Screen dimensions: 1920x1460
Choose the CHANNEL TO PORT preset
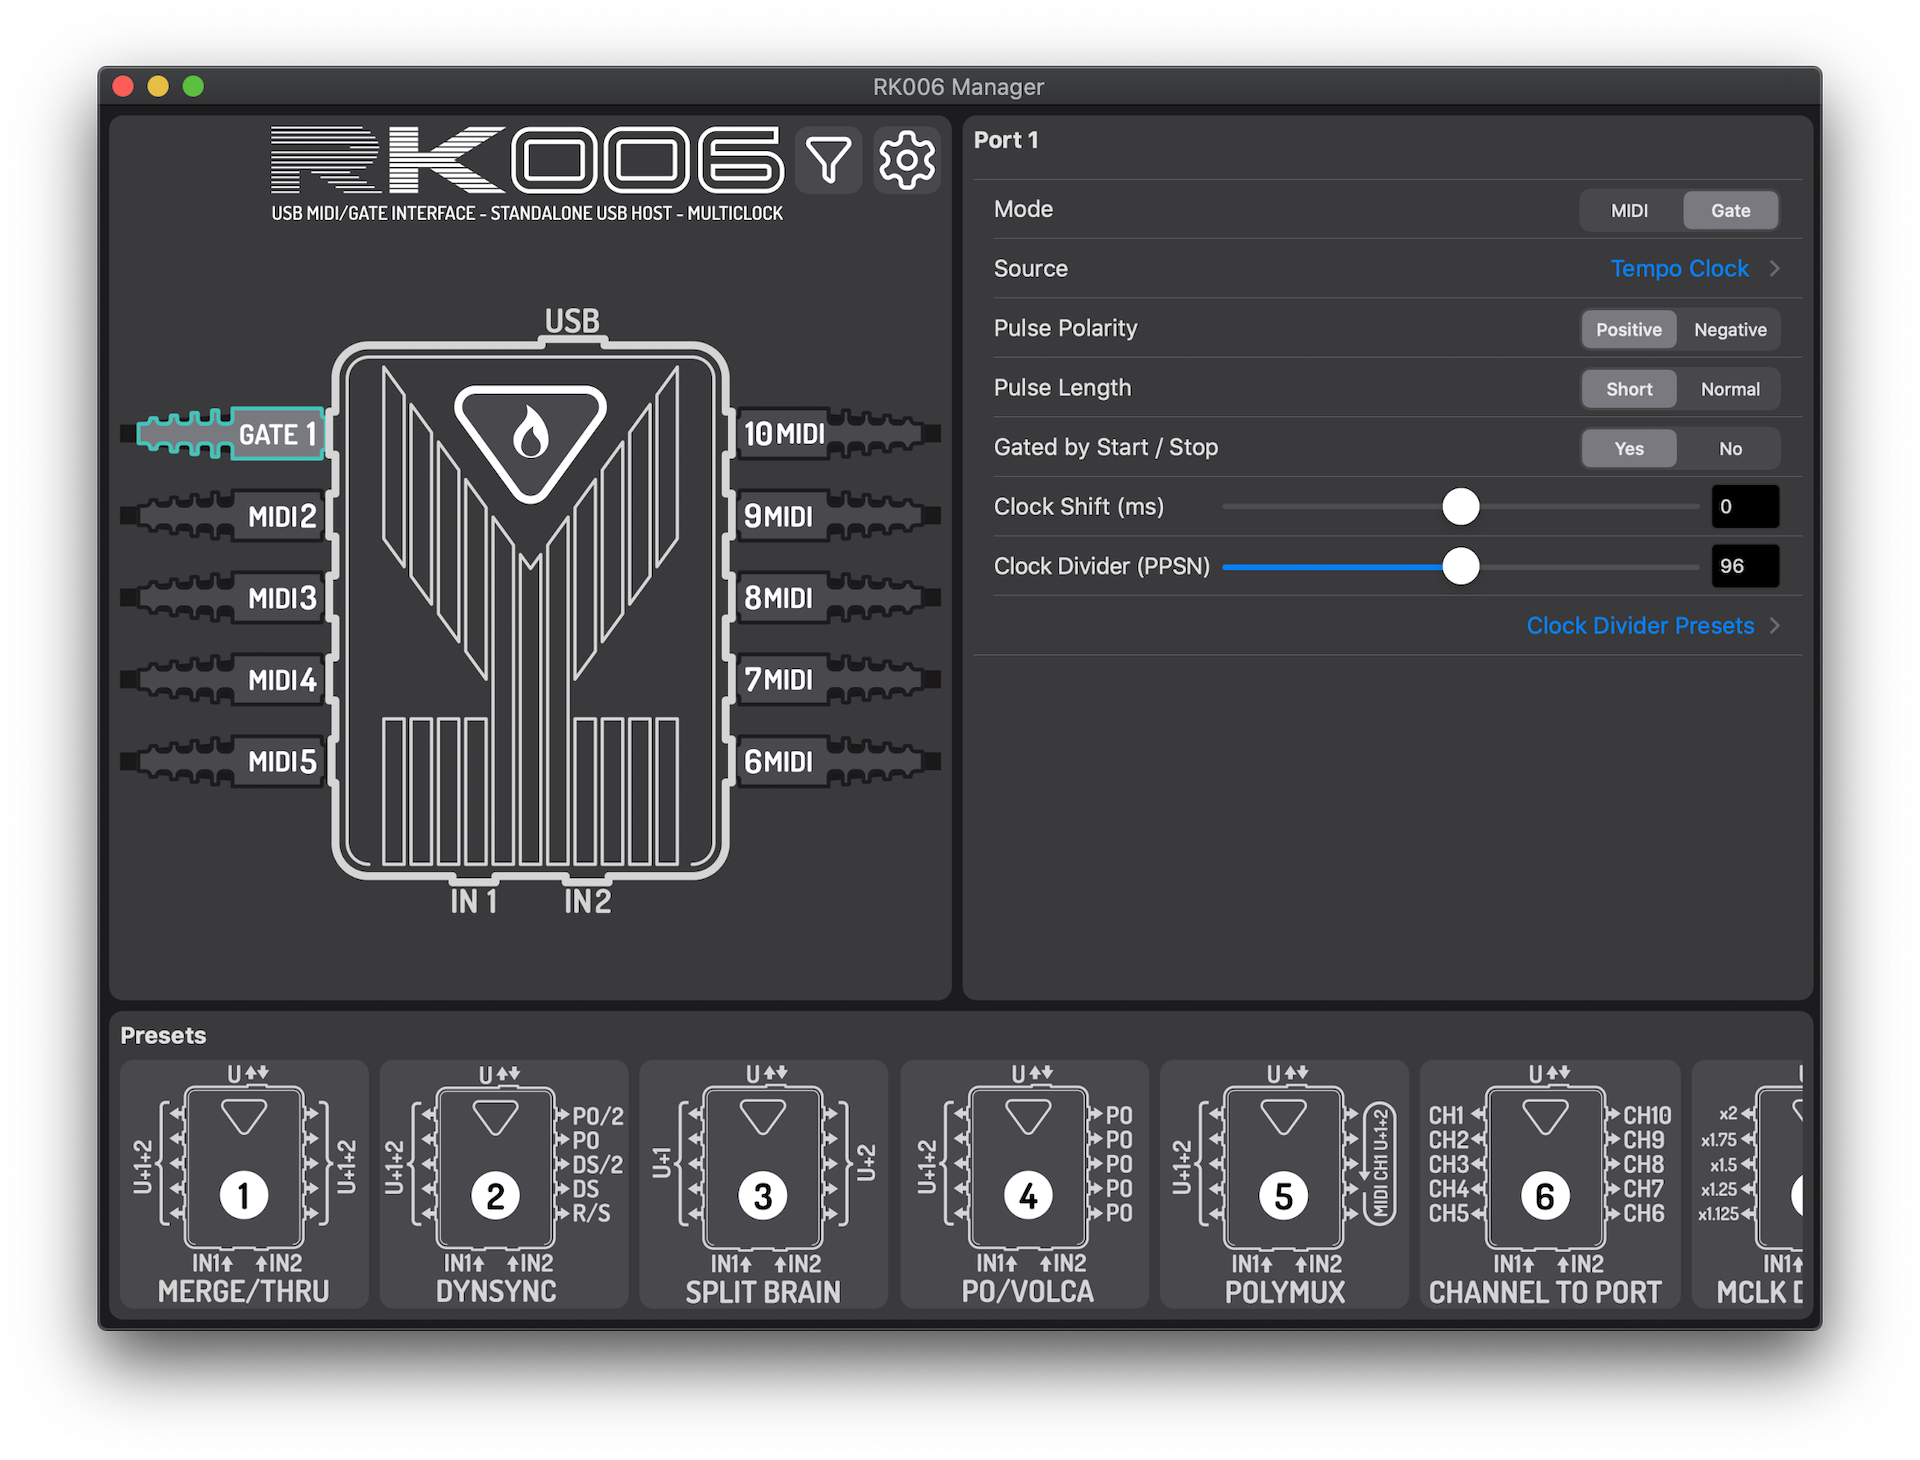point(1545,1185)
